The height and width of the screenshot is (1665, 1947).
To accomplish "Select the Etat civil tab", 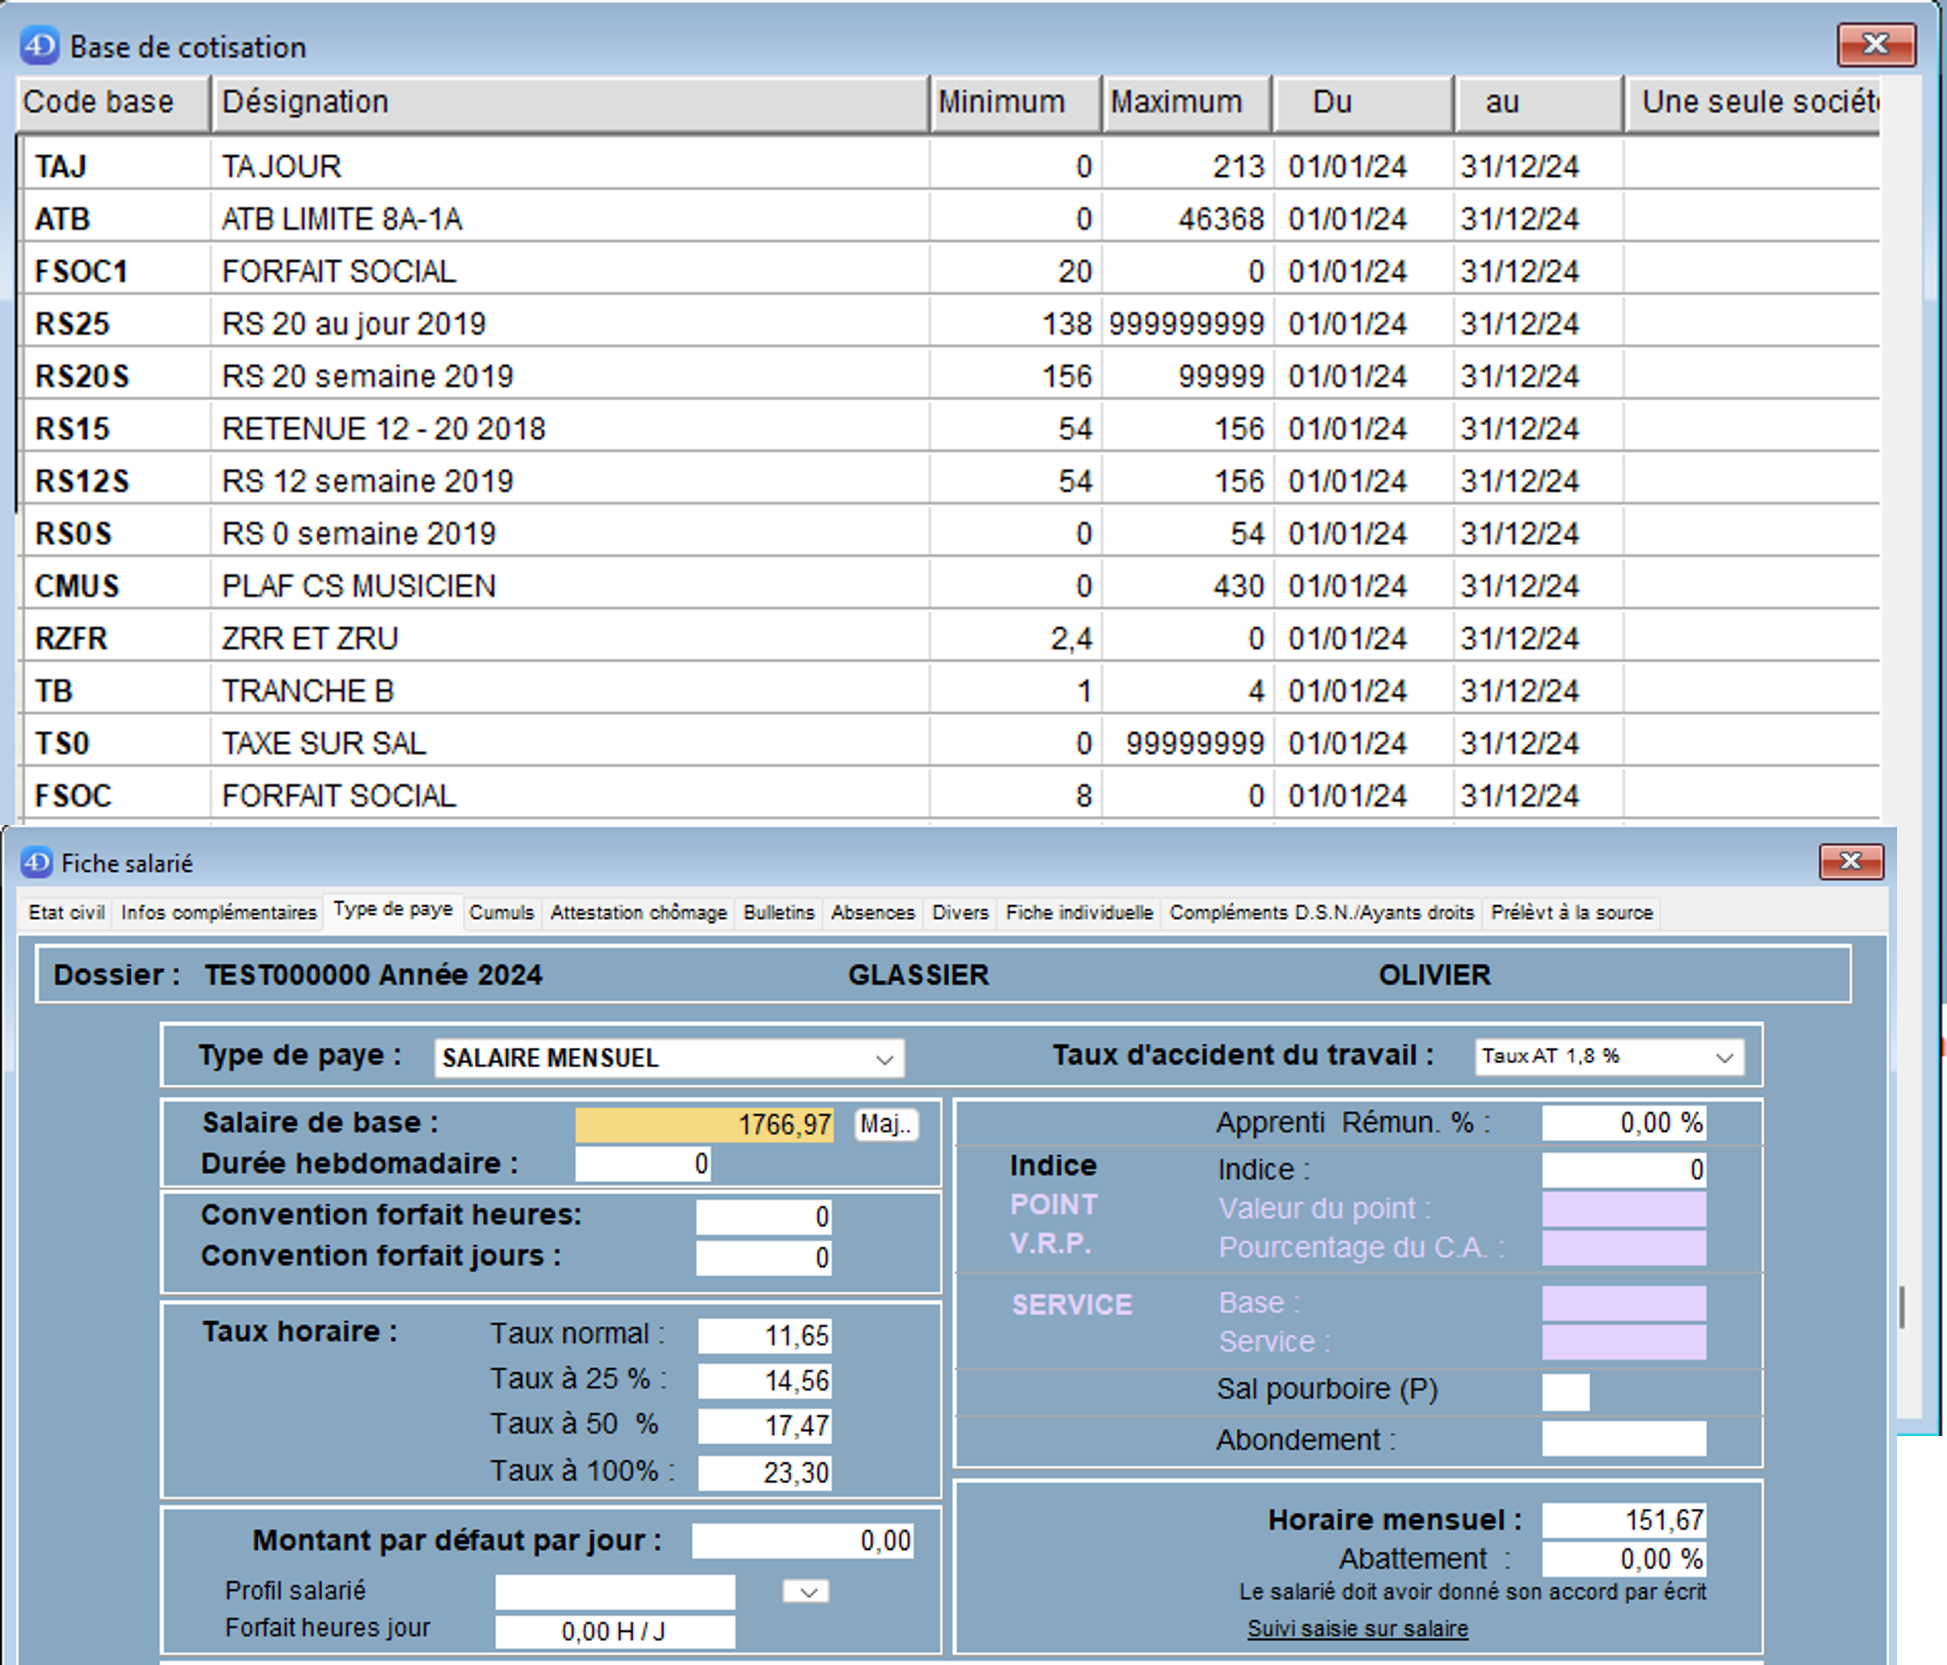I will pyautogui.click(x=66, y=912).
